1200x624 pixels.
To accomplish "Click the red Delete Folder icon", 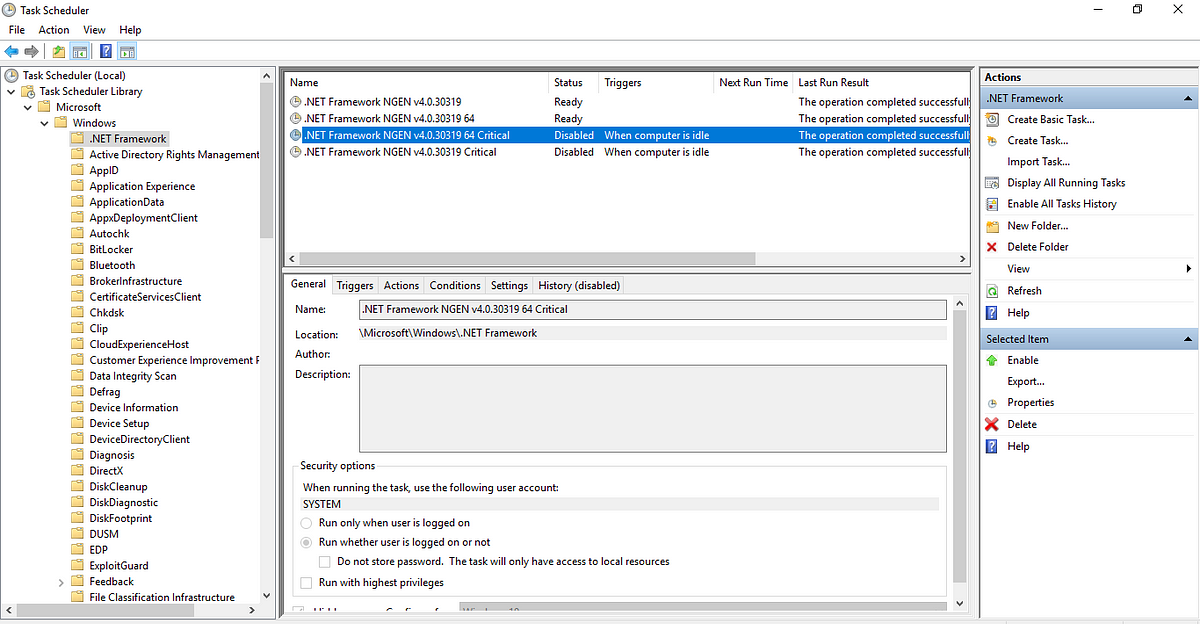I will tap(992, 247).
